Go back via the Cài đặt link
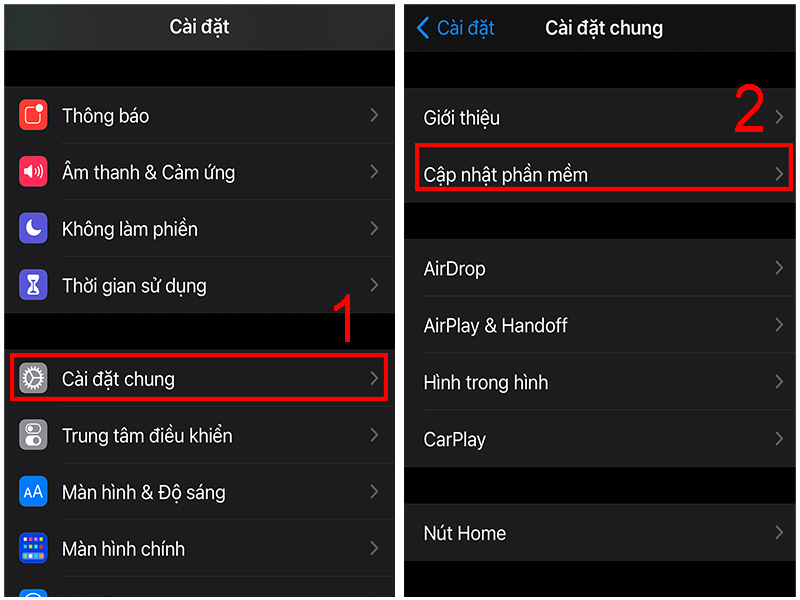Screen dimensions: 800x600 [x=465, y=28]
